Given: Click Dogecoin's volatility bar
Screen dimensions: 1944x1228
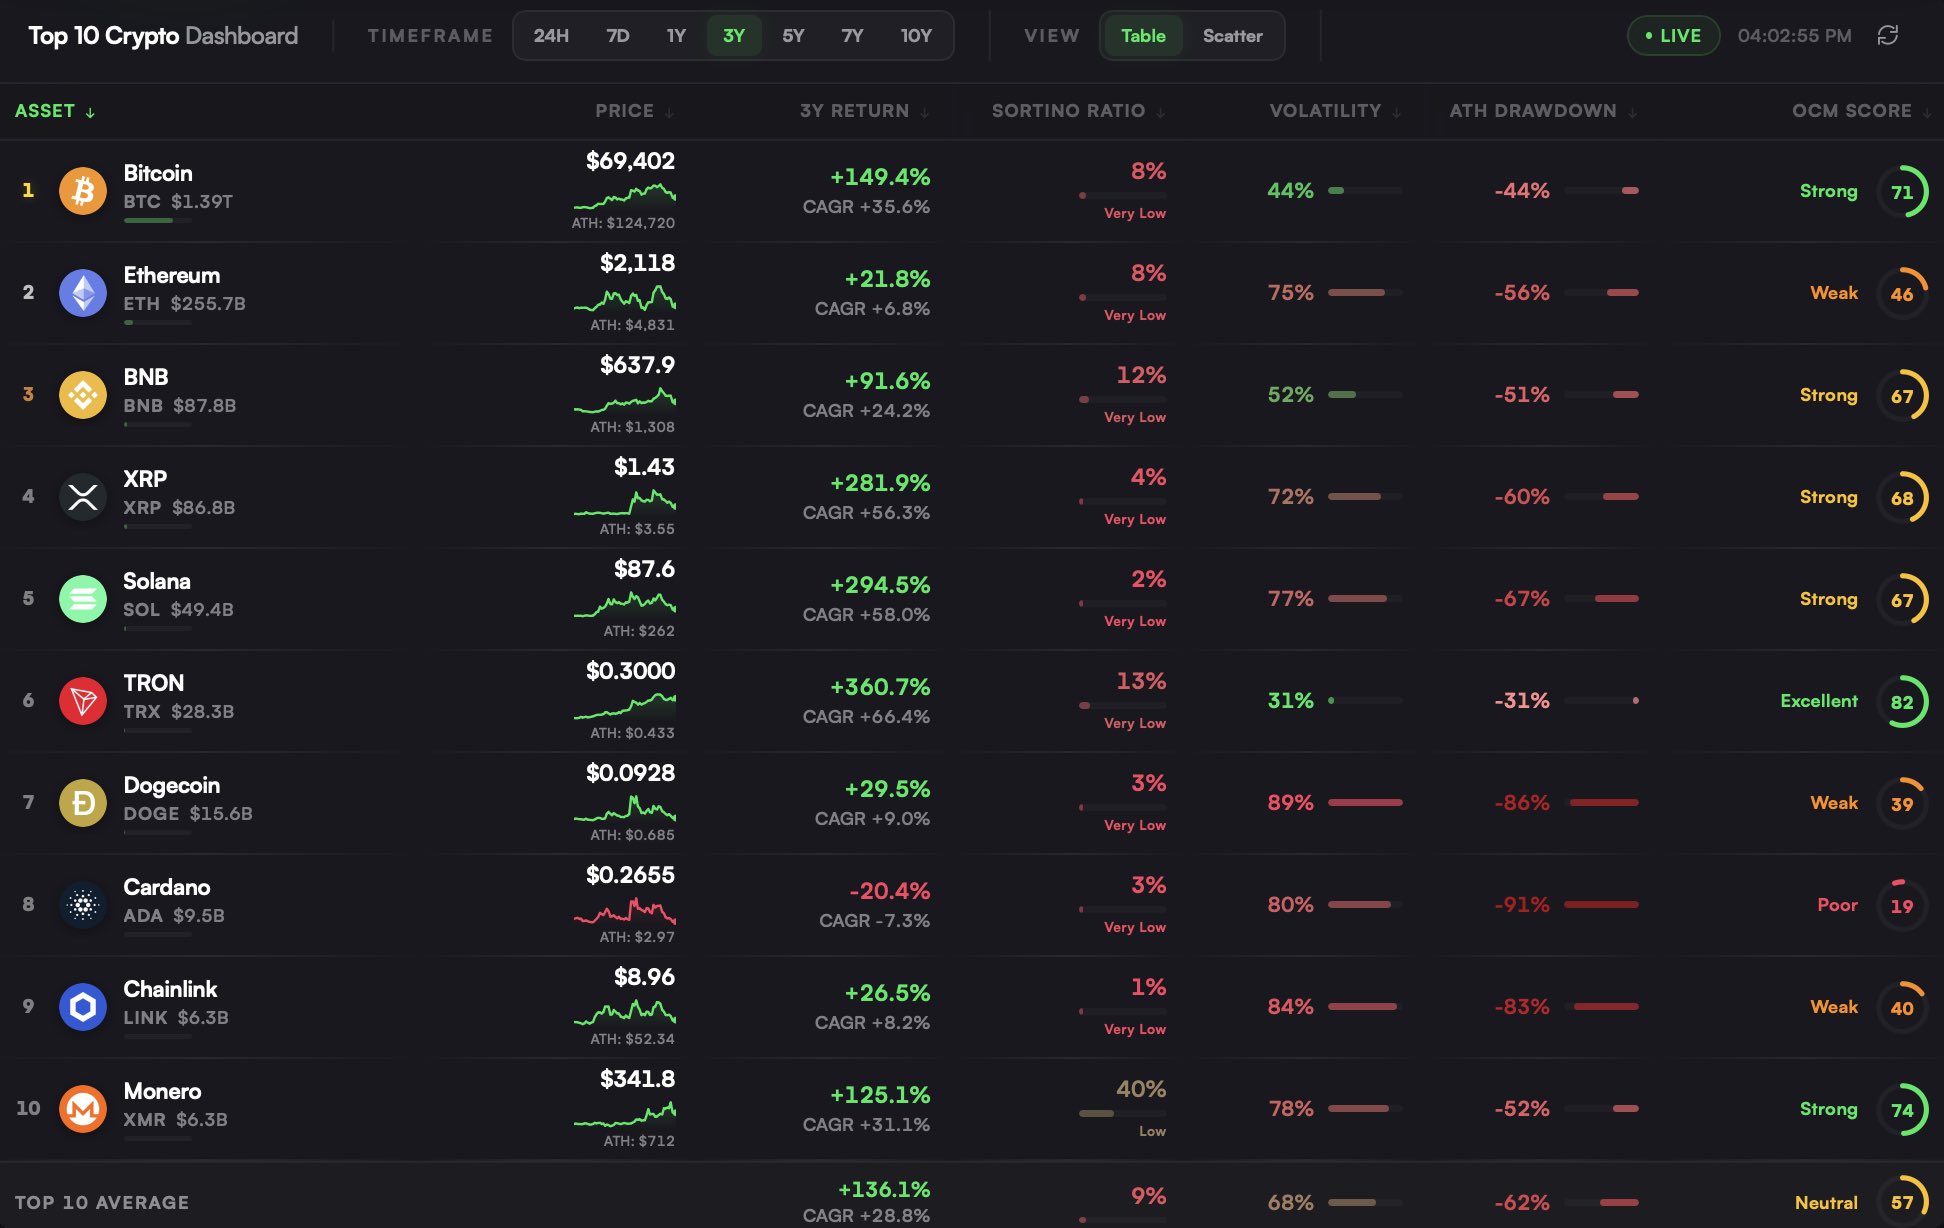Looking at the screenshot, I should [x=1364, y=802].
